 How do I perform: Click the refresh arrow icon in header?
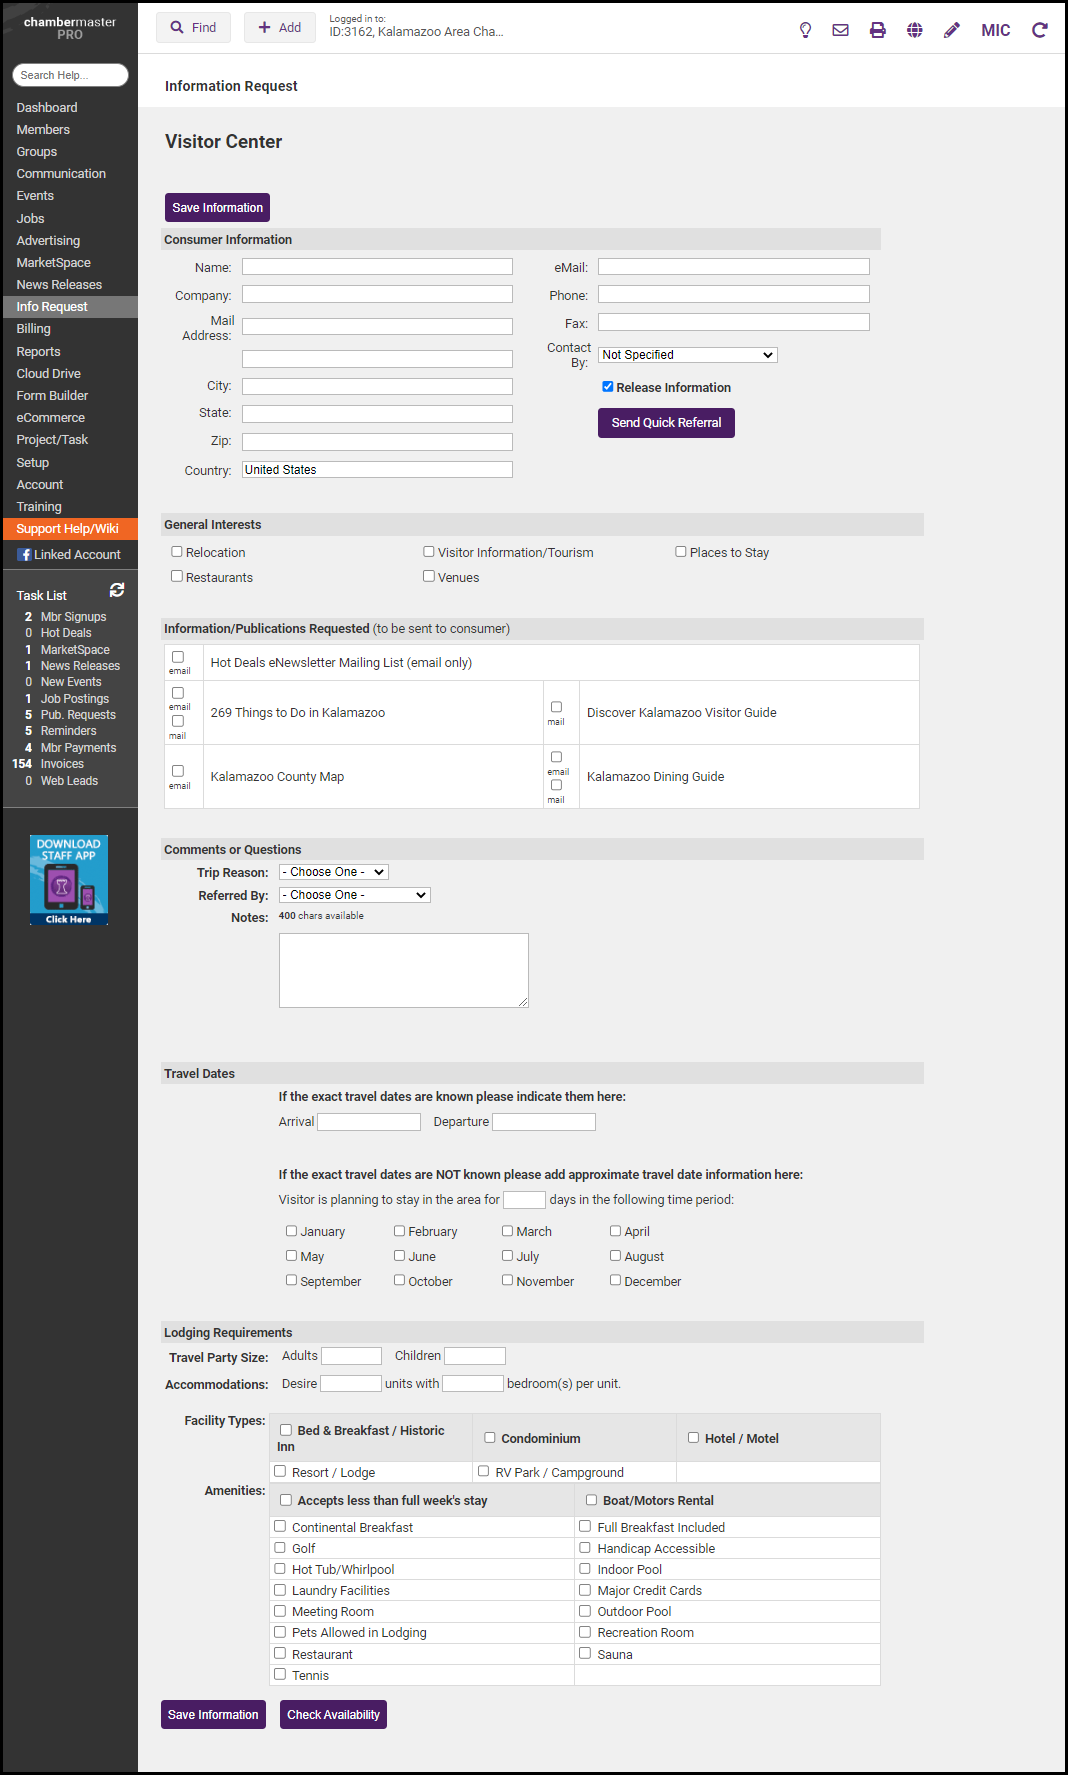(x=1040, y=30)
